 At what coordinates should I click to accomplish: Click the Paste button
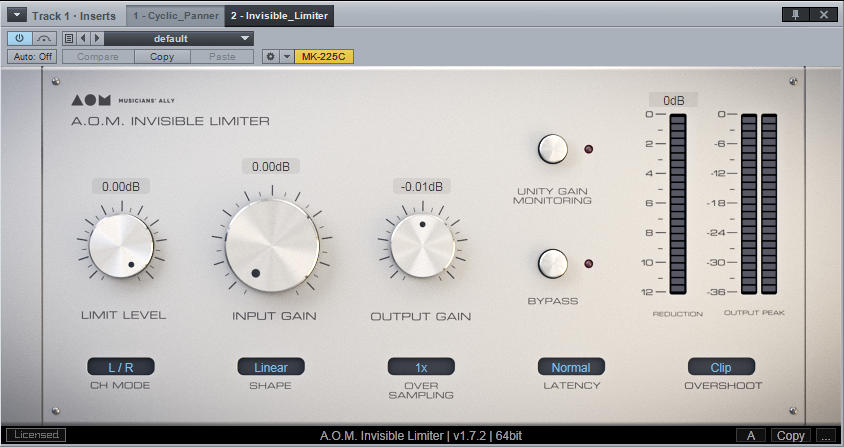pyautogui.click(x=222, y=57)
